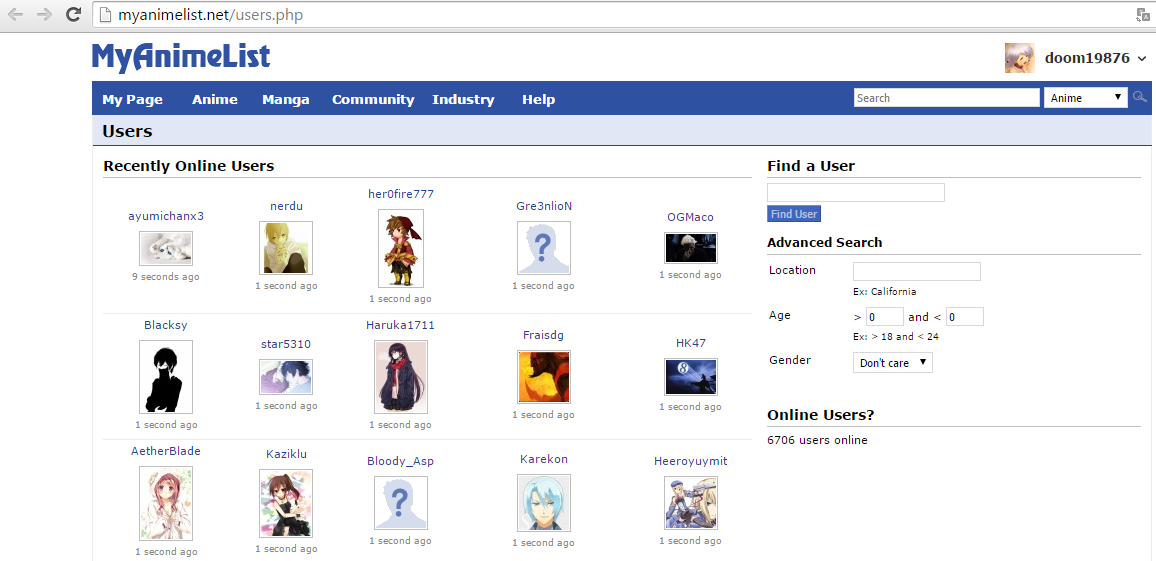Open the Anime menu in navigation bar

click(215, 100)
